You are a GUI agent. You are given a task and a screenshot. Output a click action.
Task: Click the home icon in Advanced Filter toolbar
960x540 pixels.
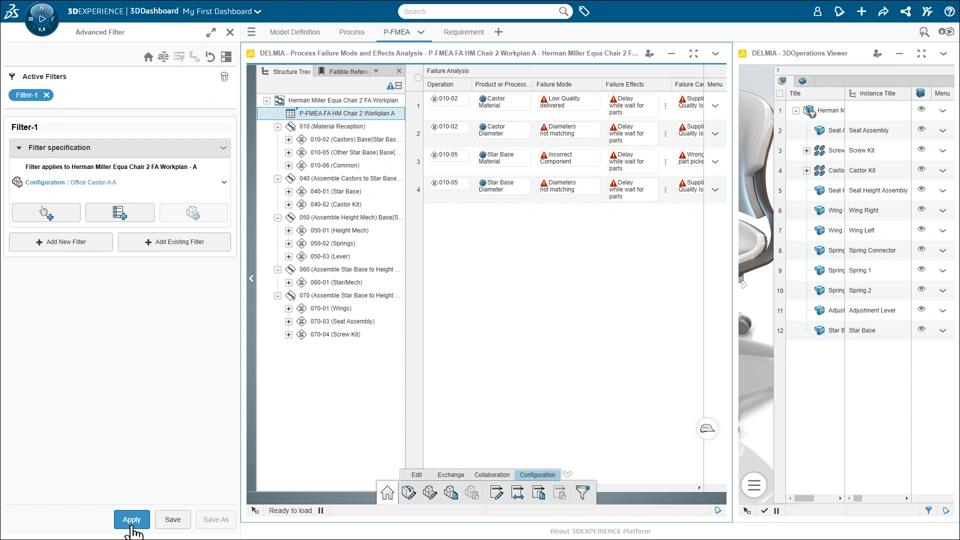[148, 57]
